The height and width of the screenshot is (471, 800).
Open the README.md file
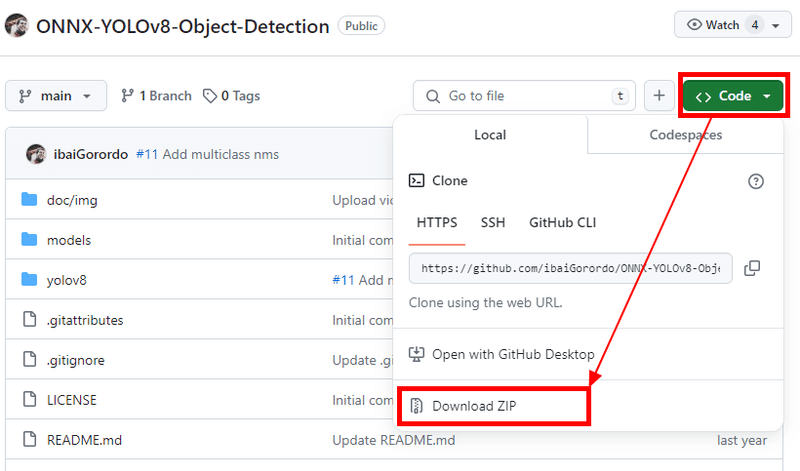click(84, 440)
